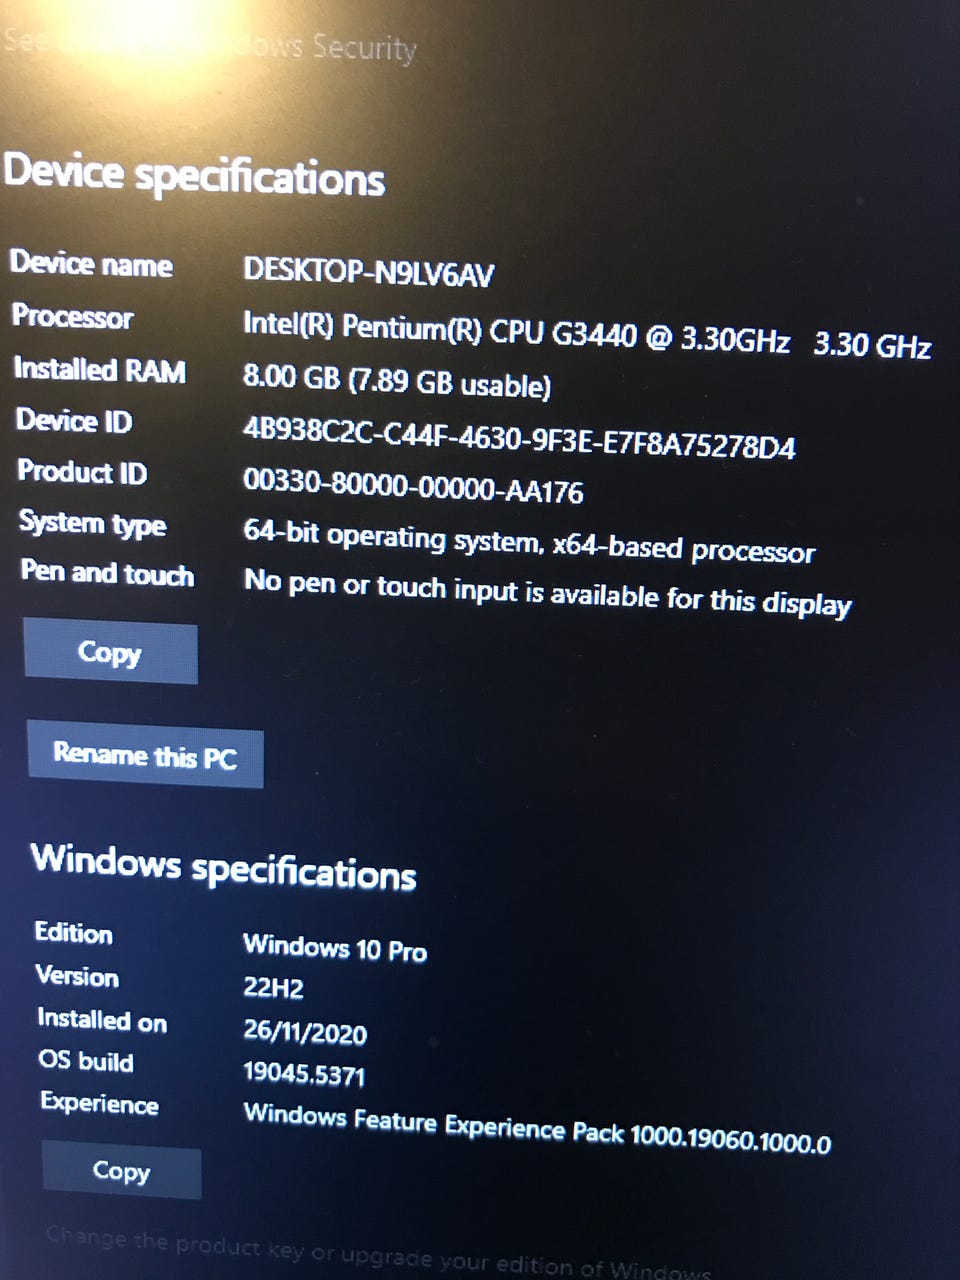Click the OS build 19045.5371 value
The image size is (960, 1280).
point(304,1074)
